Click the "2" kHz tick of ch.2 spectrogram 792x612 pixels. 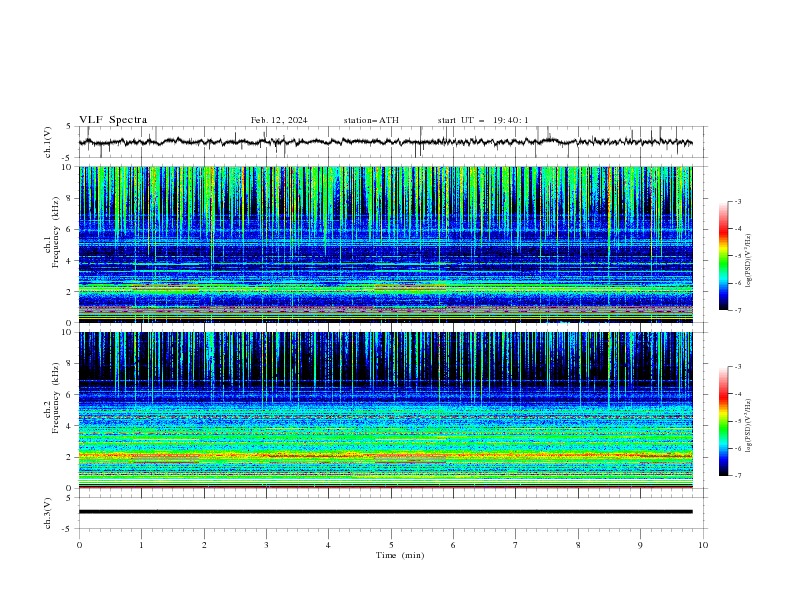pos(70,457)
